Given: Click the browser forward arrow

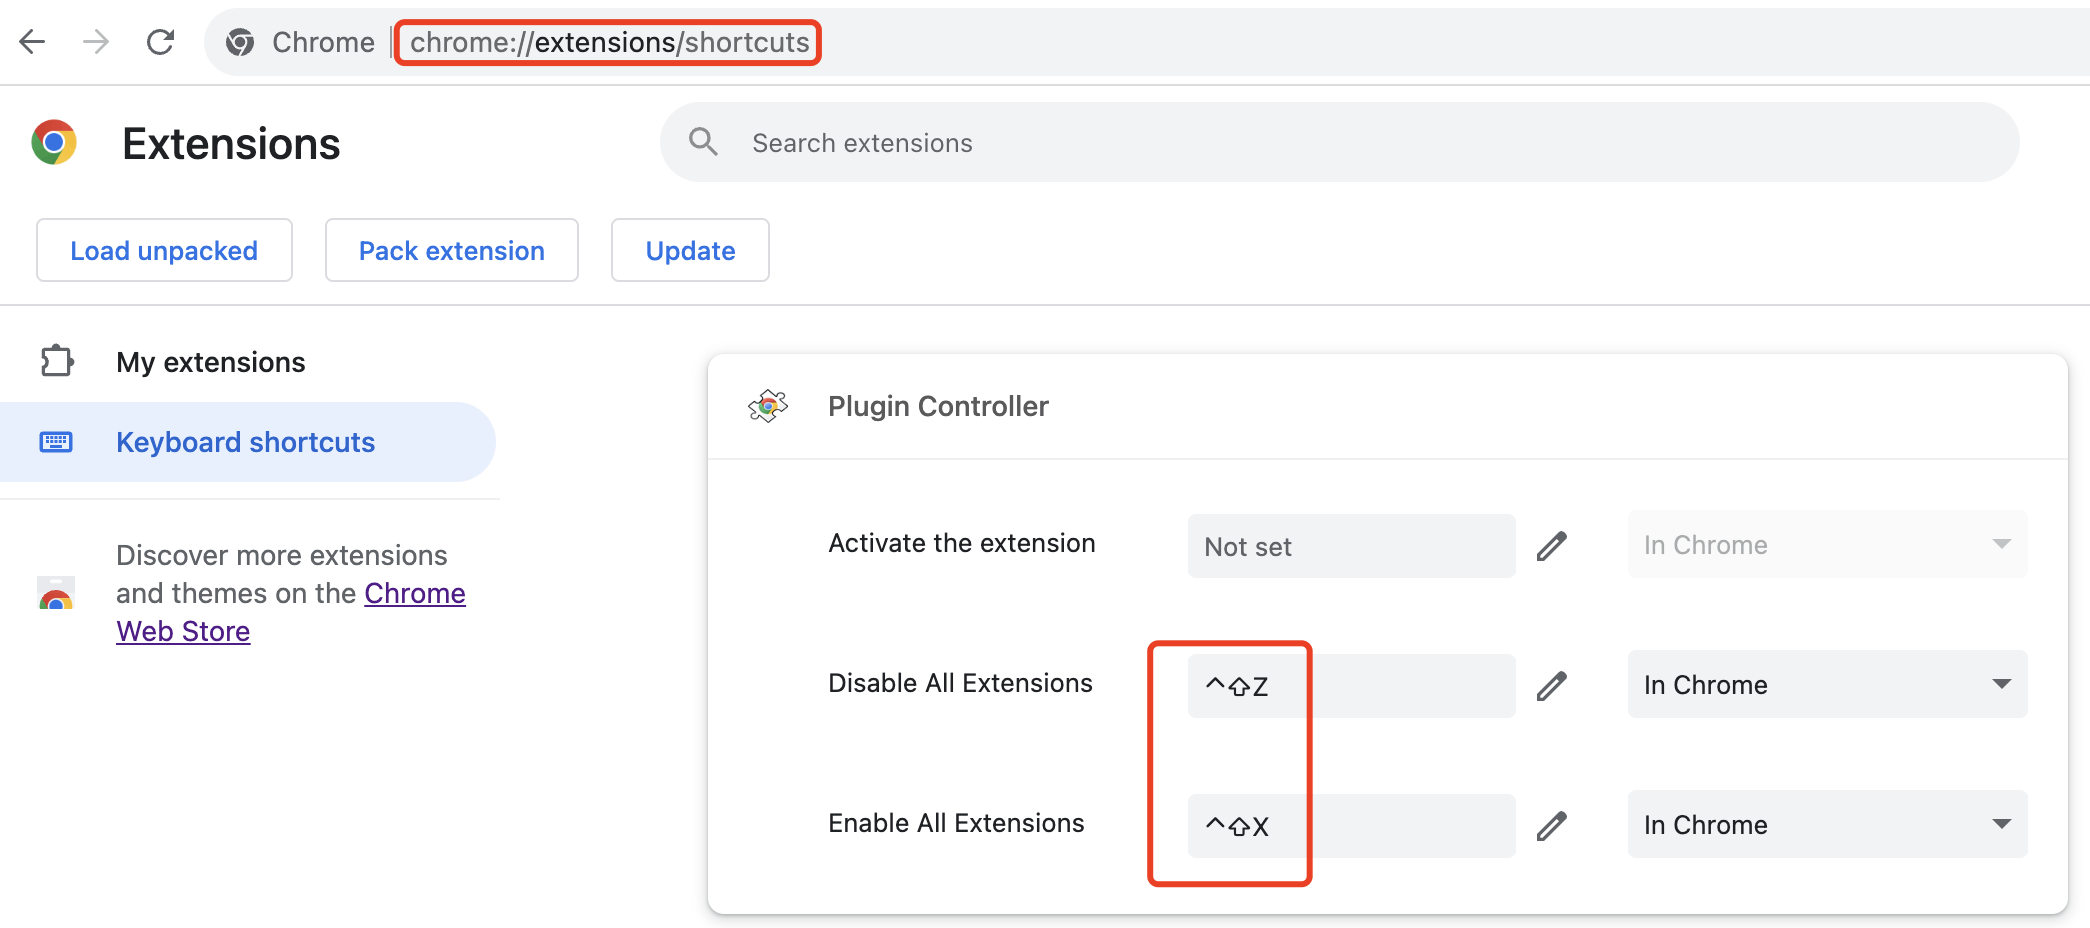Looking at the screenshot, I should (x=96, y=42).
